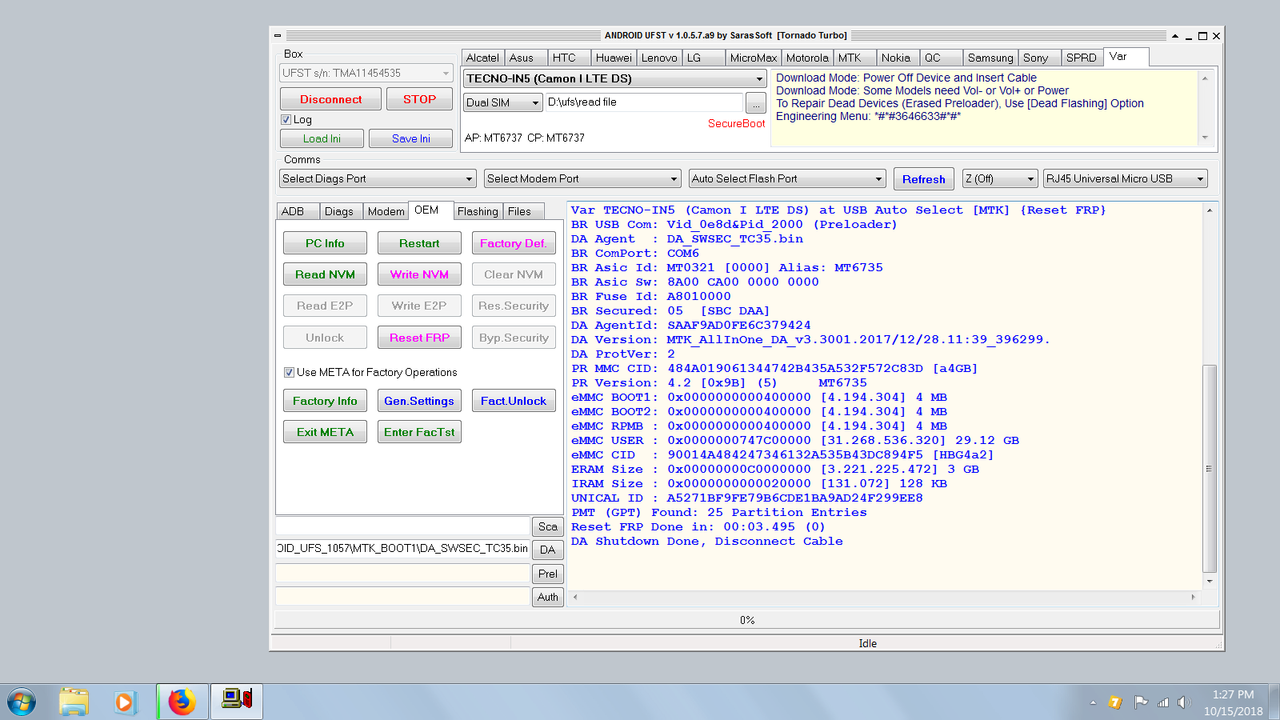Click the volume speaker tray icon
This screenshot has width=1280, height=720.
1185,702
